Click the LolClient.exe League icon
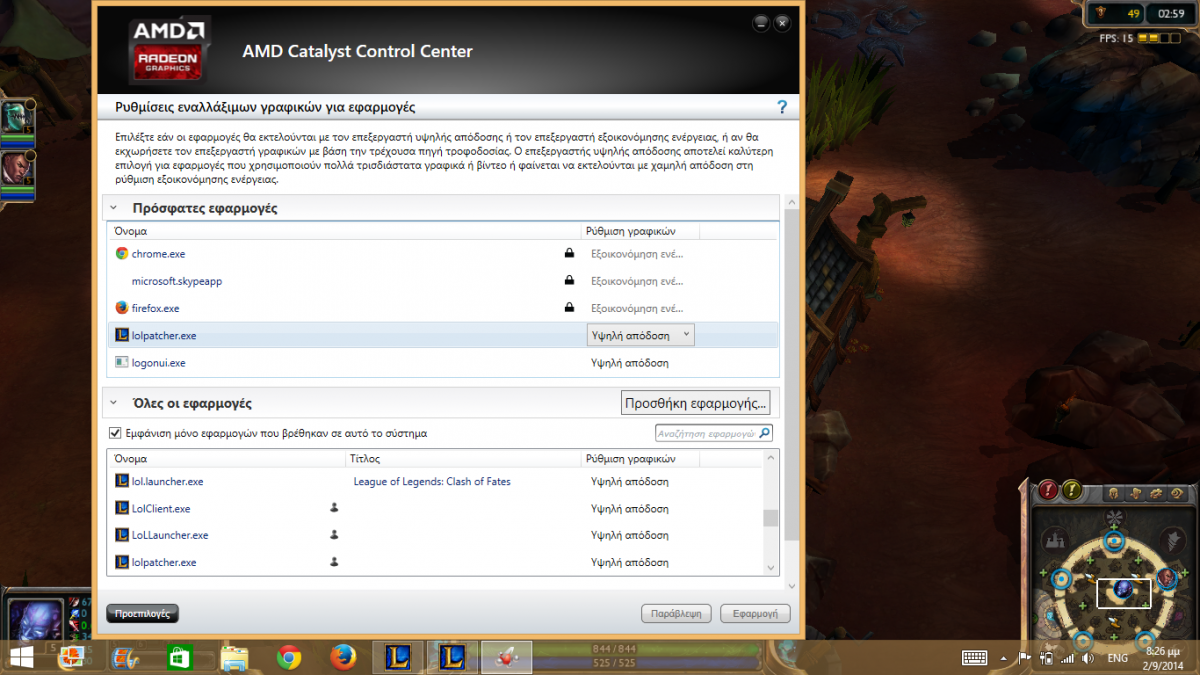Image resolution: width=1200 pixels, height=675 pixels. pos(122,508)
